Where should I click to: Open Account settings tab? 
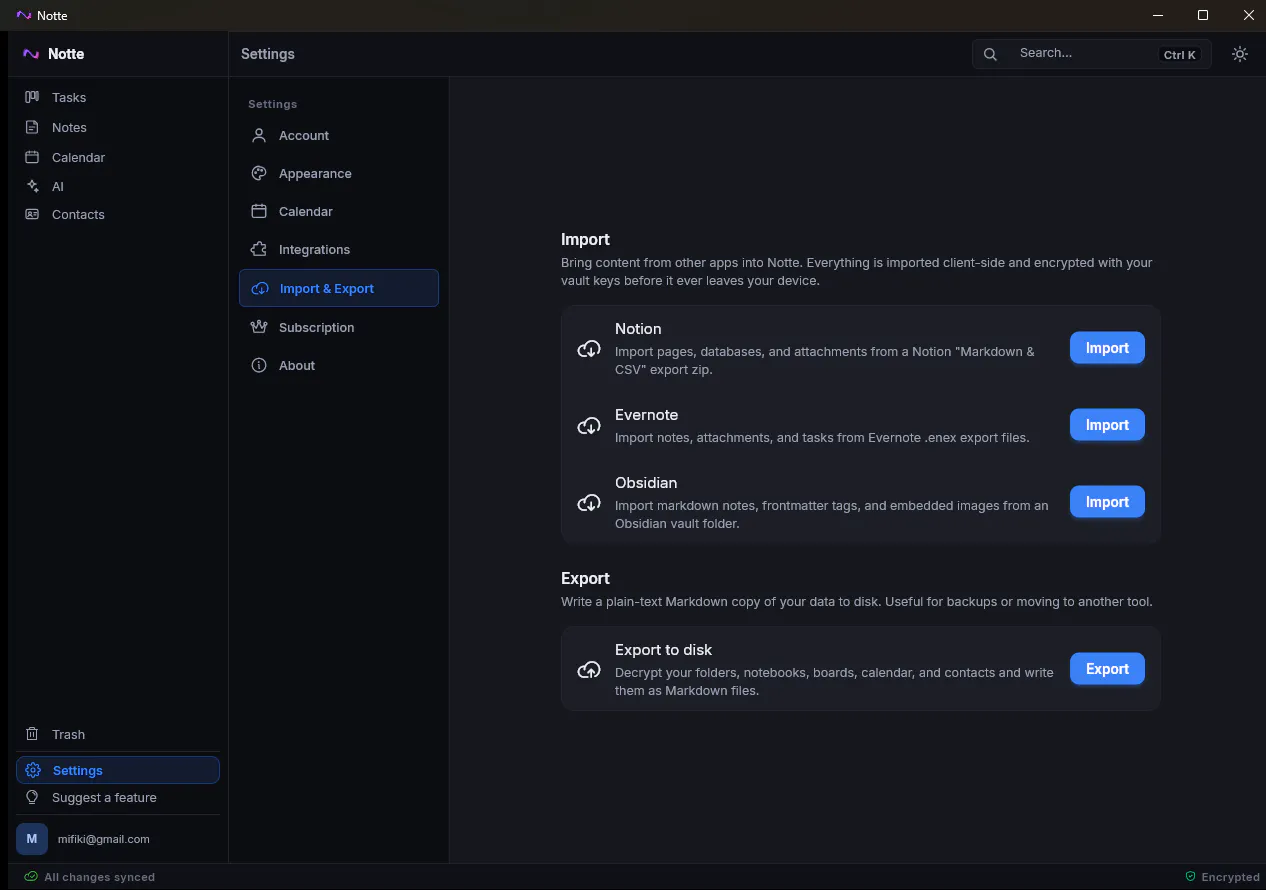click(339, 135)
